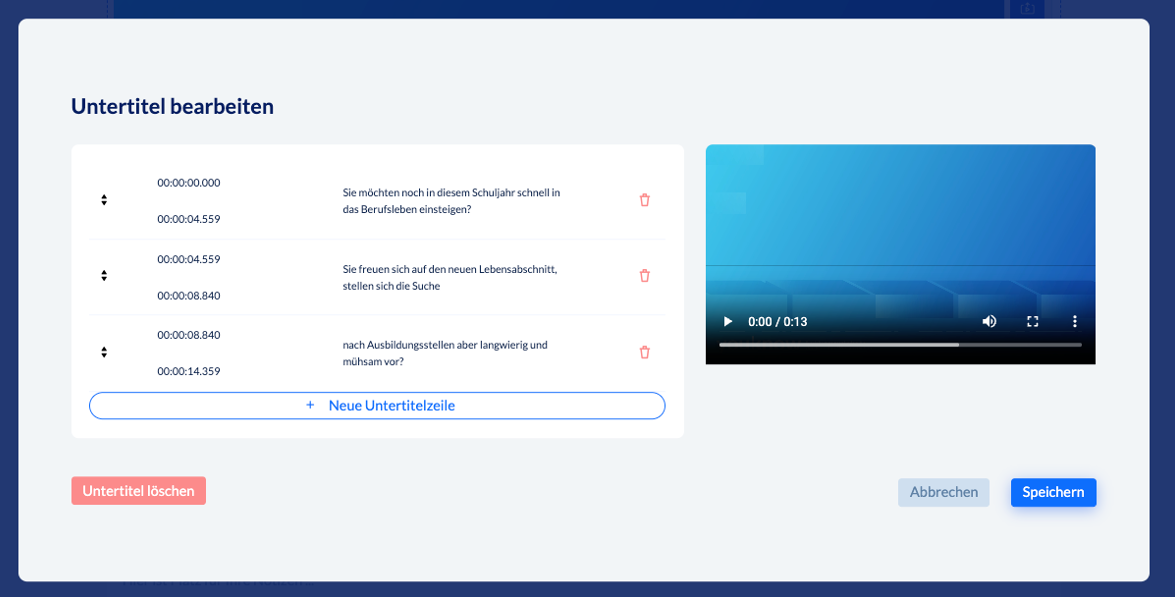Edit subtitle text 'Sie freuen sich auf den neuen Lebensabschnitt'

[450, 277]
